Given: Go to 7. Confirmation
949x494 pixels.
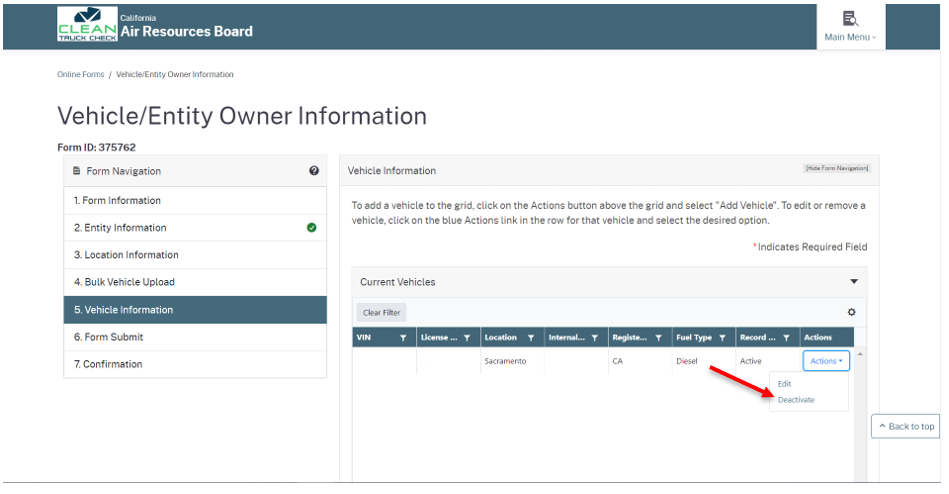Looking at the screenshot, I should [195, 364].
